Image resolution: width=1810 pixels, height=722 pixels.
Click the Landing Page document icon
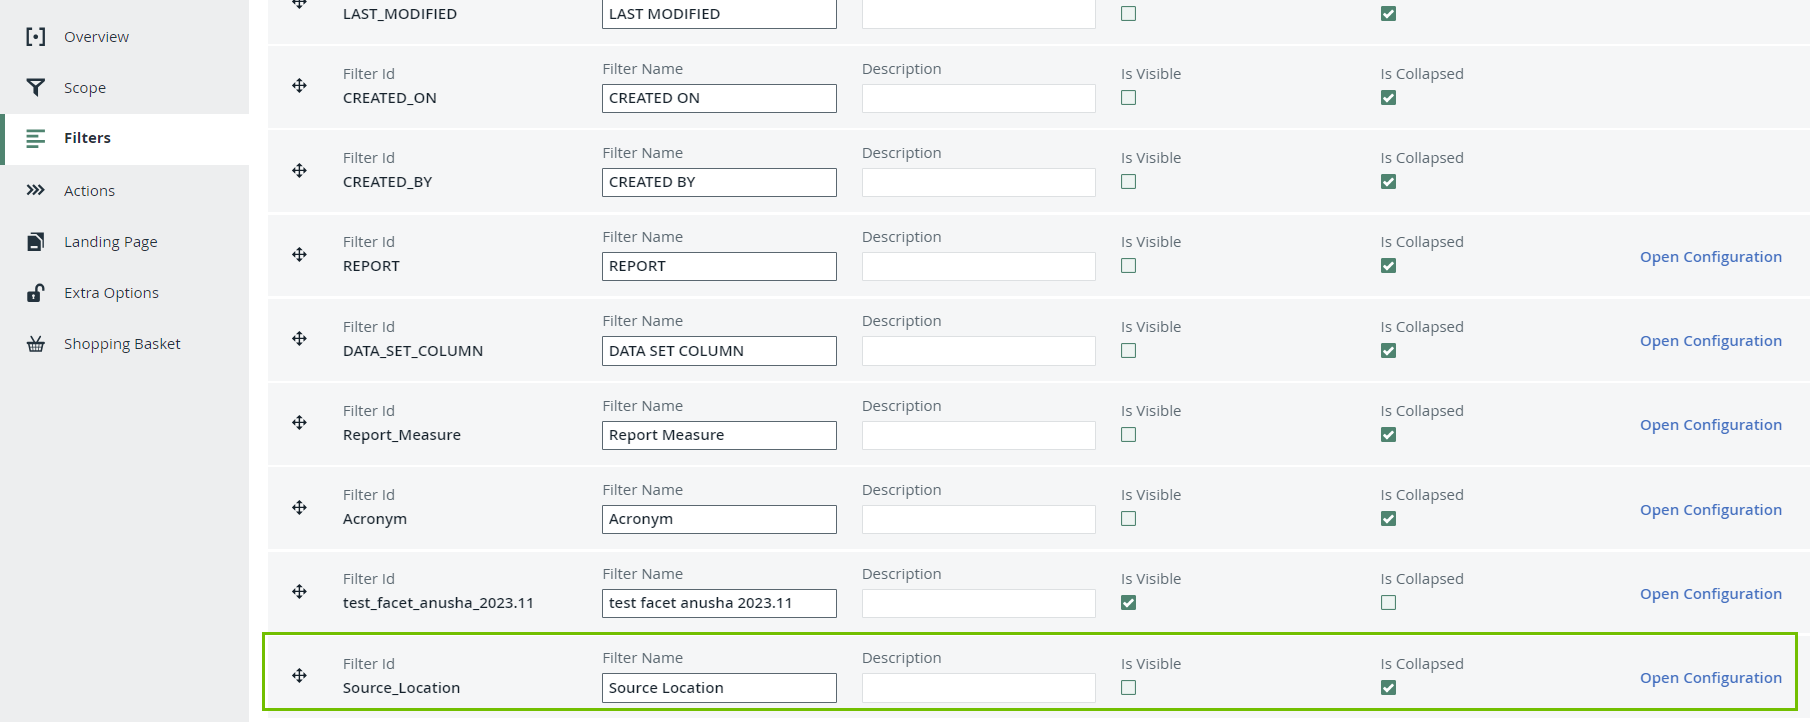click(36, 241)
